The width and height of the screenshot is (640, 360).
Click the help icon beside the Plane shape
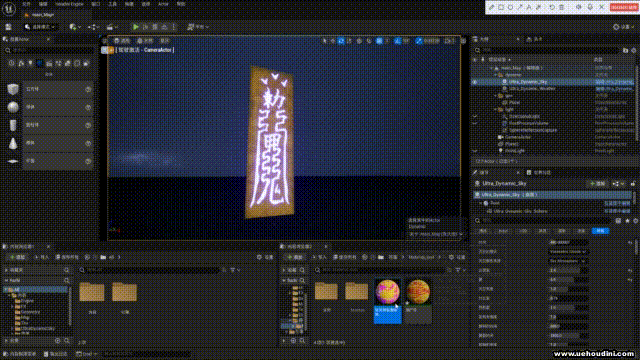tap(88, 161)
